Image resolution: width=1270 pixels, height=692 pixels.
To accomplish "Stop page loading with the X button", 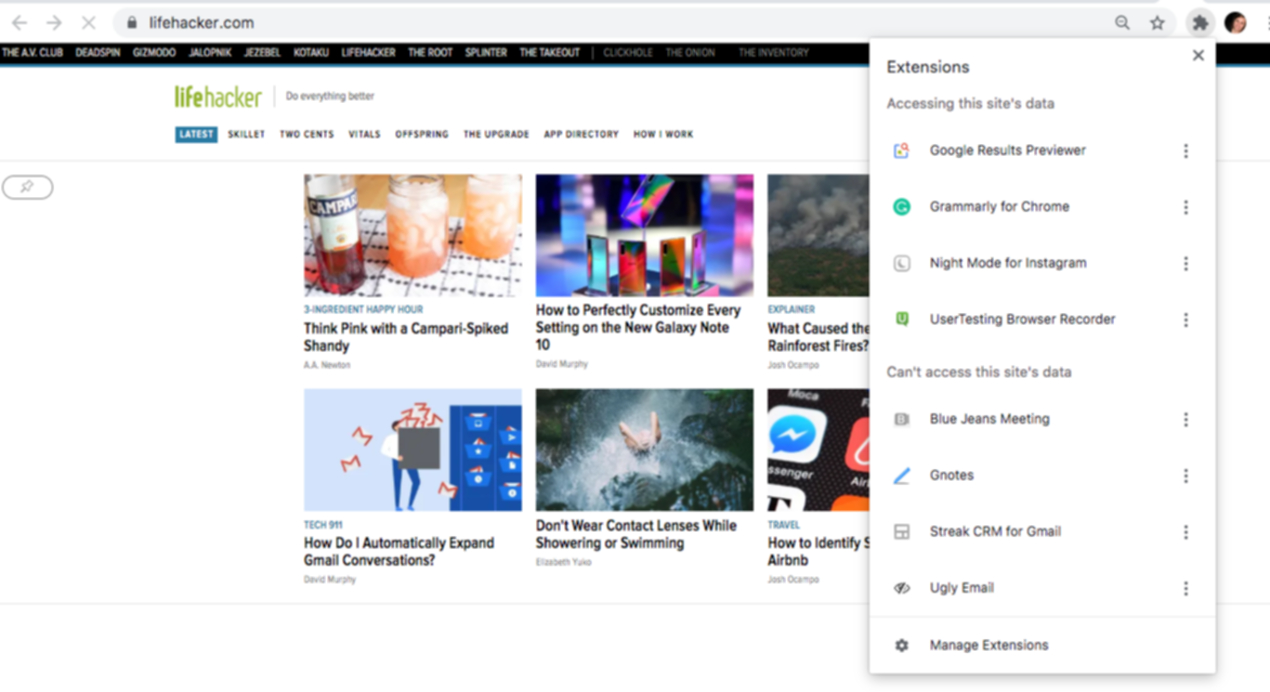I will click(x=88, y=23).
